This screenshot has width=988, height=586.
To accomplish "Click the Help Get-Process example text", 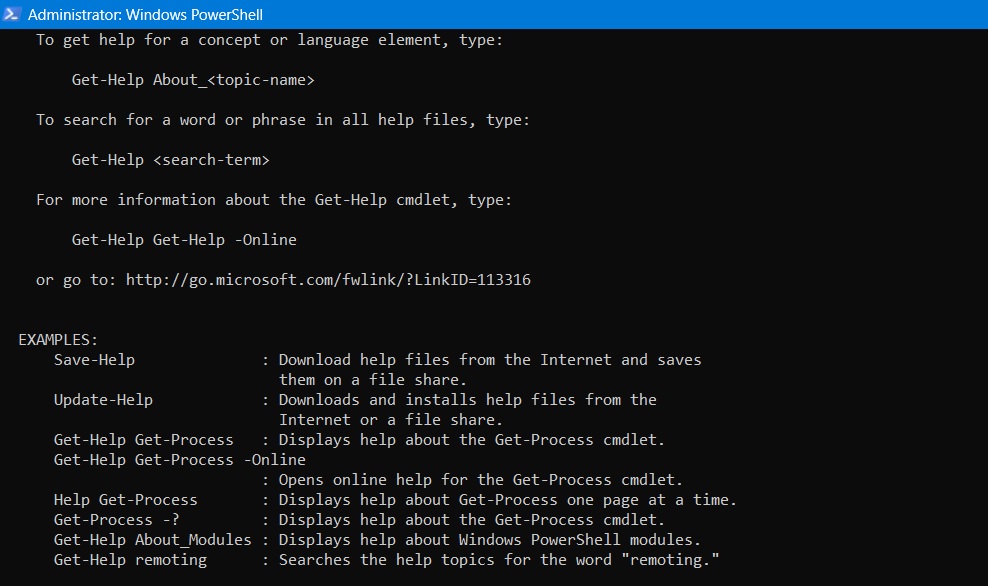I will [126, 499].
